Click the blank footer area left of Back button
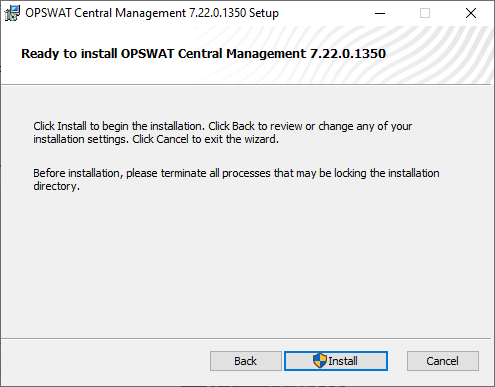 point(105,362)
